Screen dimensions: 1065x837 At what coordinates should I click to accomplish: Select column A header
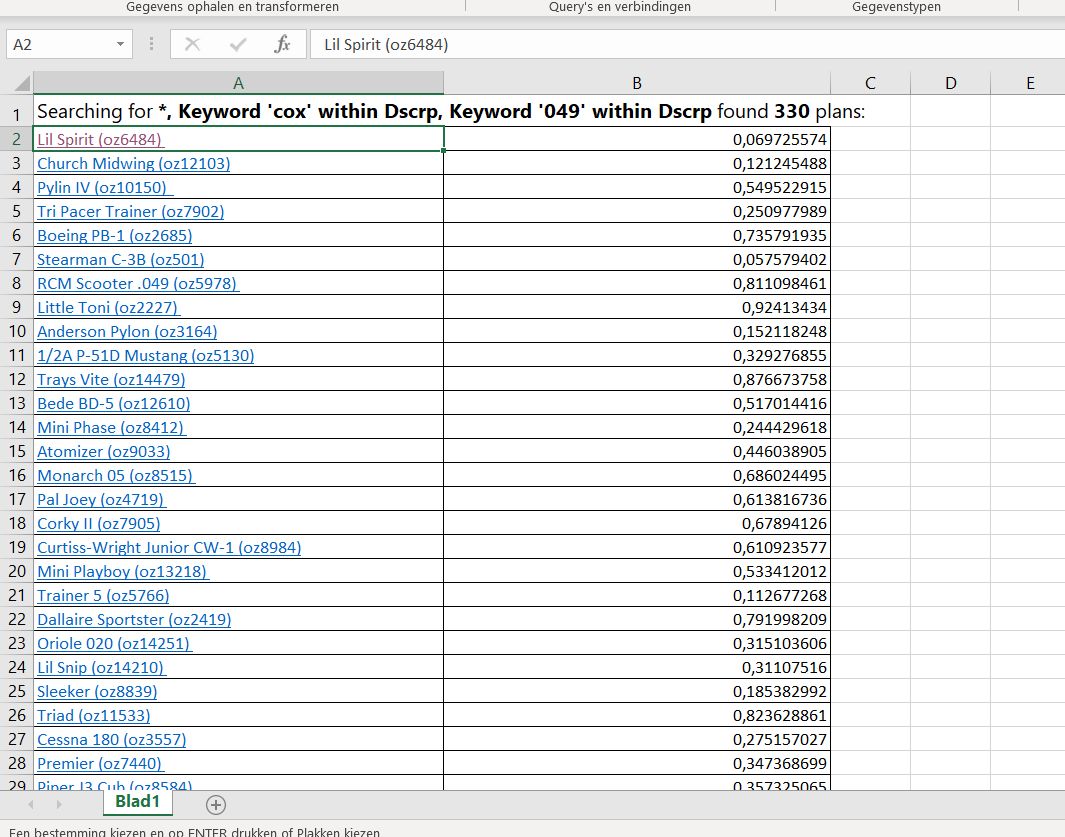click(238, 83)
